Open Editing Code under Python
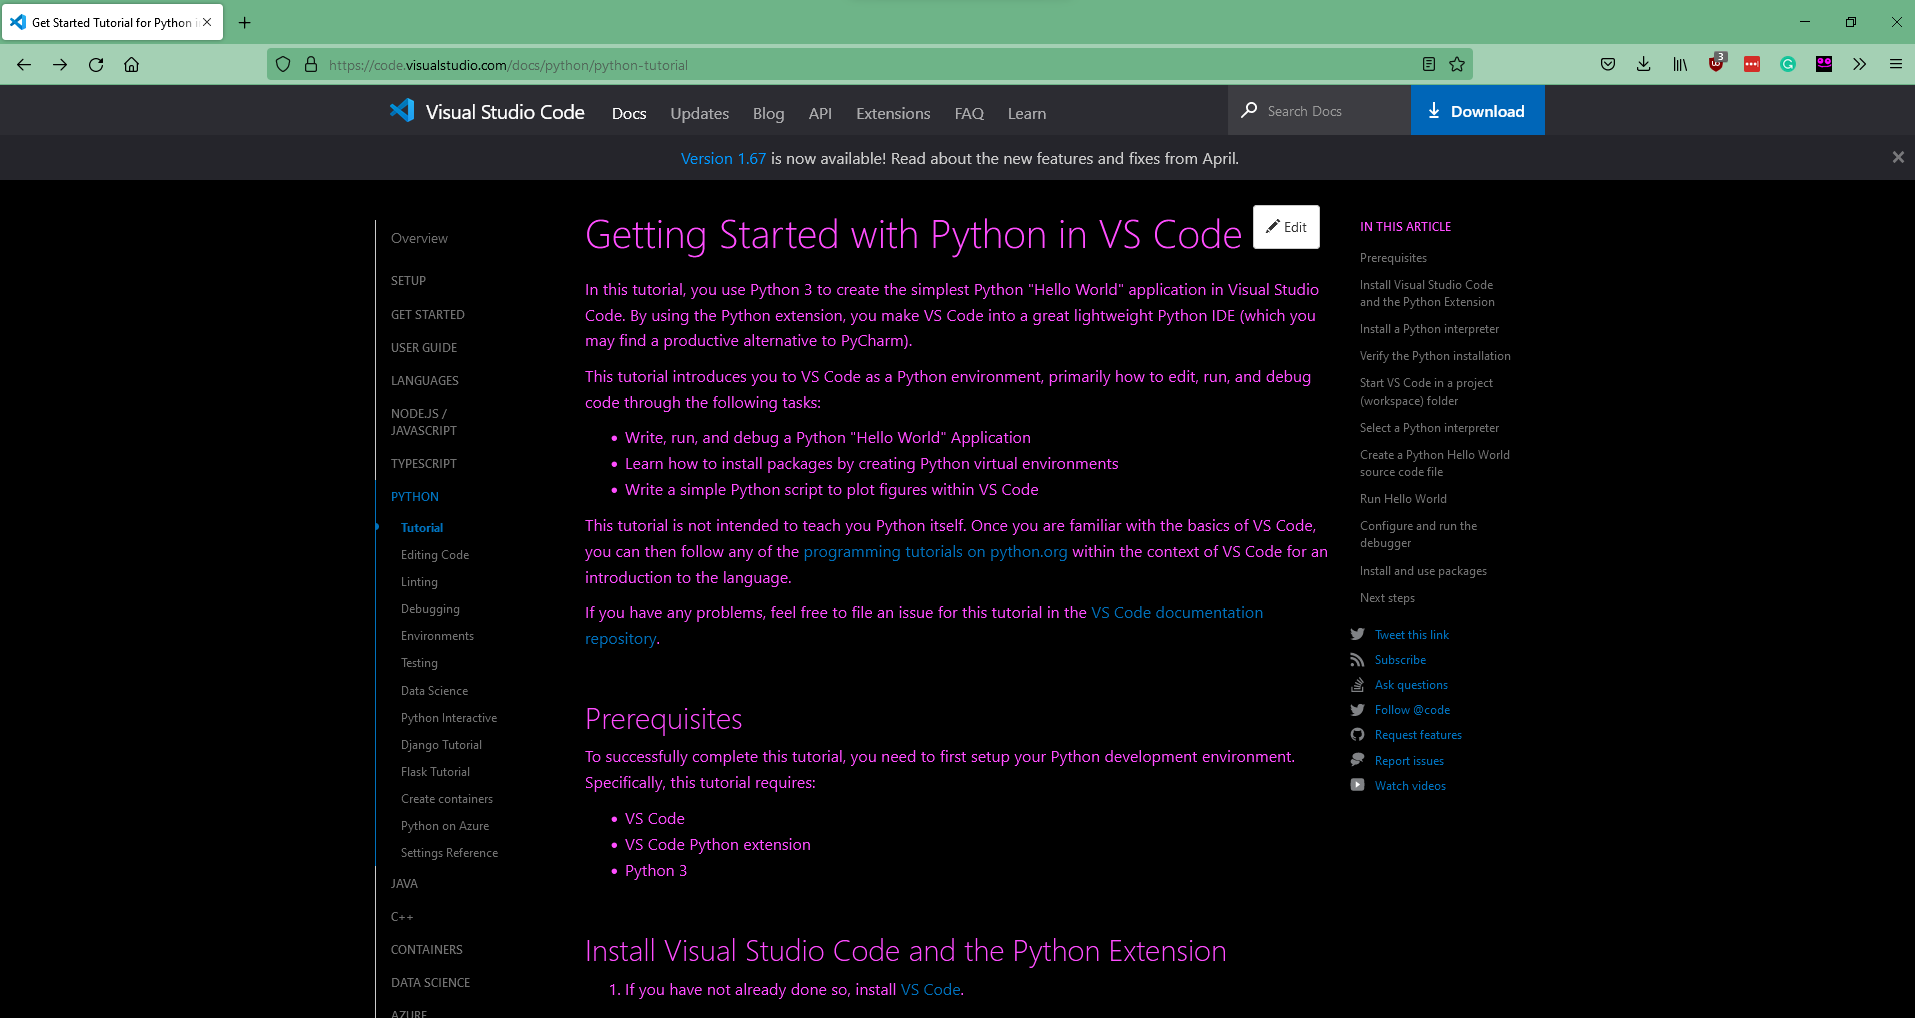The width and height of the screenshot is (1915, 1018). [x=435, y=554]
